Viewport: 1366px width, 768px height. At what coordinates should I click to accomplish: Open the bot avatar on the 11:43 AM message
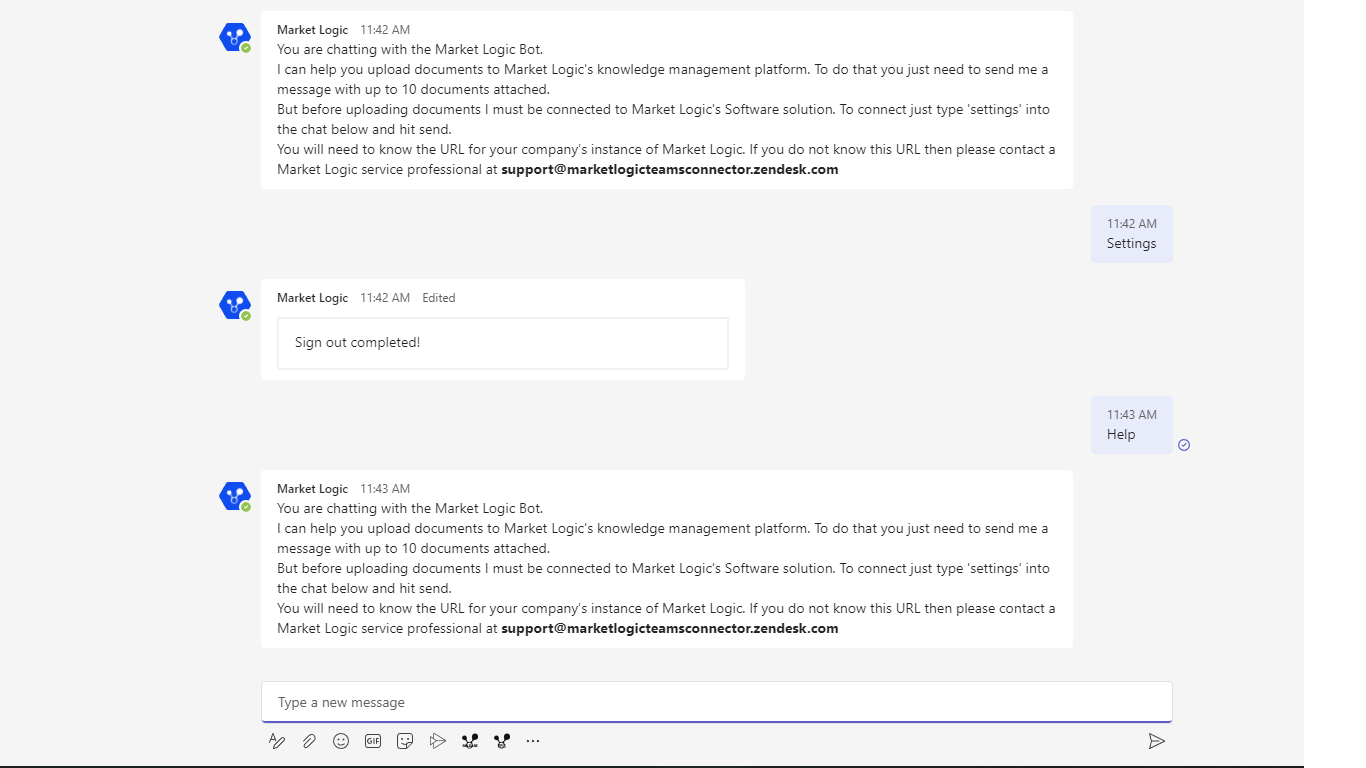tap(234, 496)
